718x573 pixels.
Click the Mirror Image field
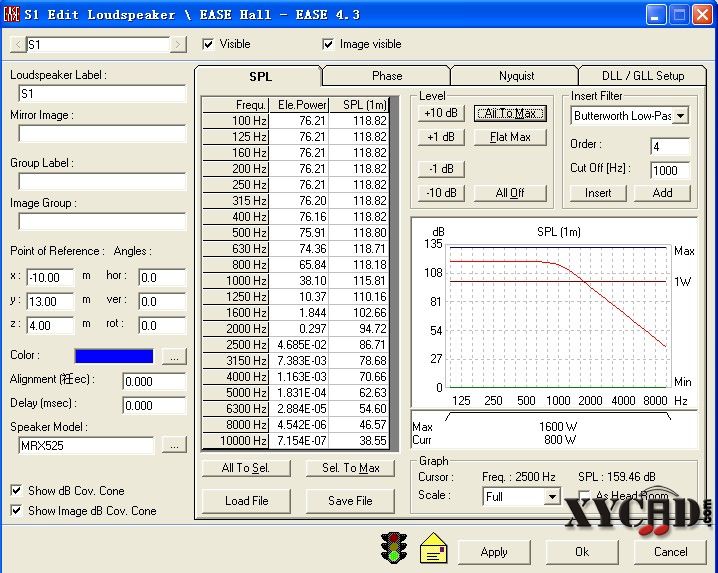pos(102,134)
